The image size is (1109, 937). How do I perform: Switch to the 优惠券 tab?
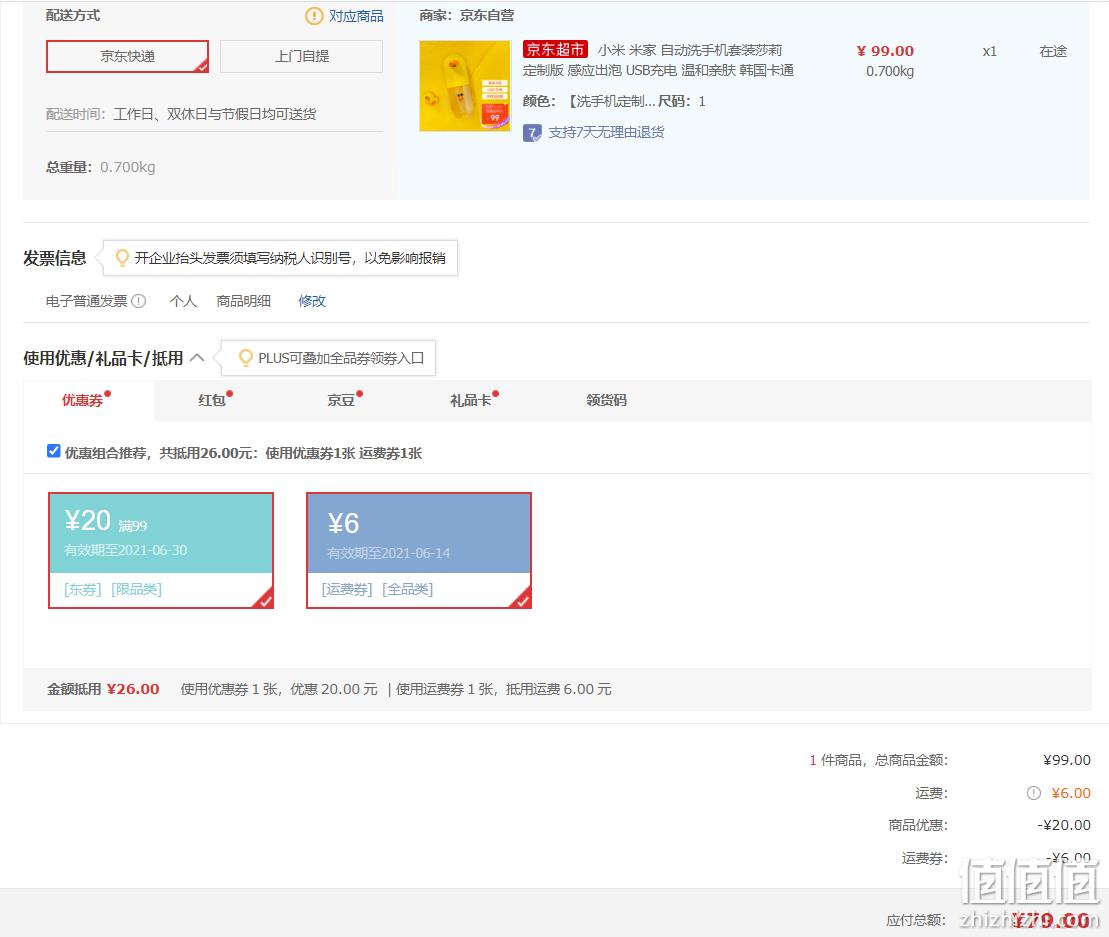pyautogui.click(x=83, y=400)
